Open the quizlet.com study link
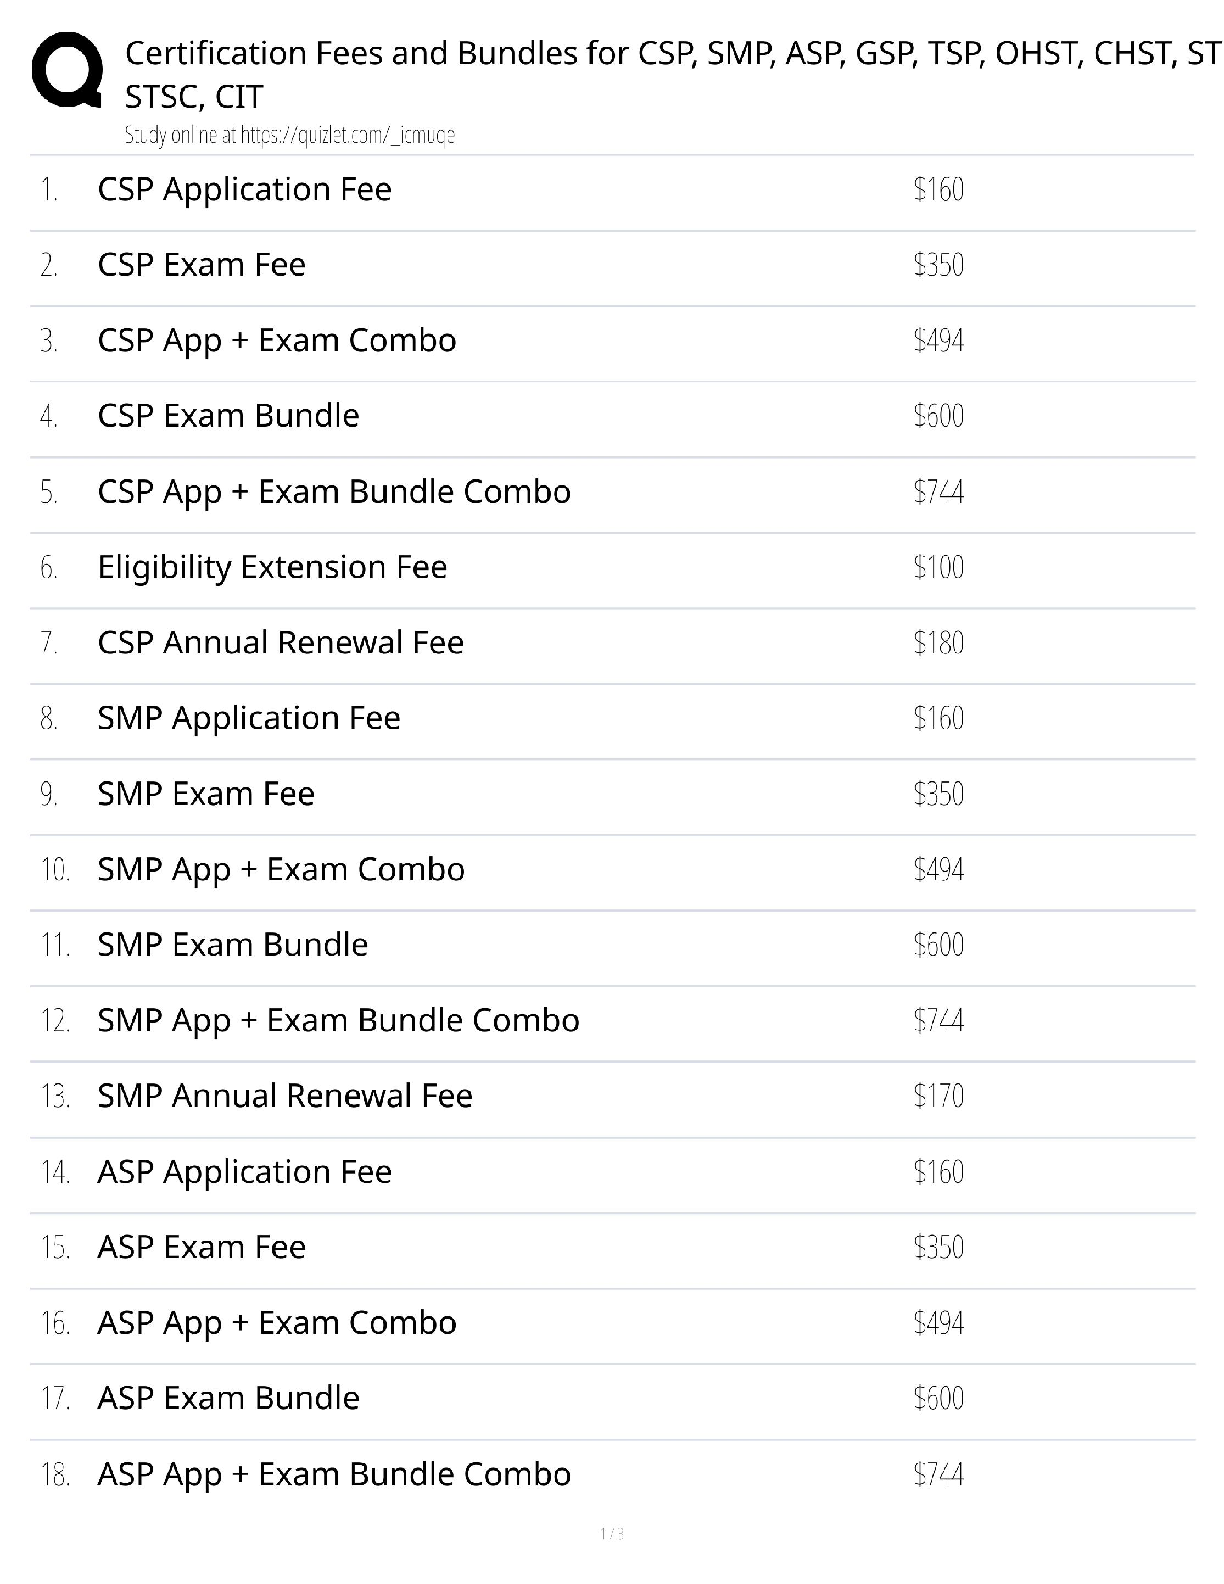 pos(290,135)
